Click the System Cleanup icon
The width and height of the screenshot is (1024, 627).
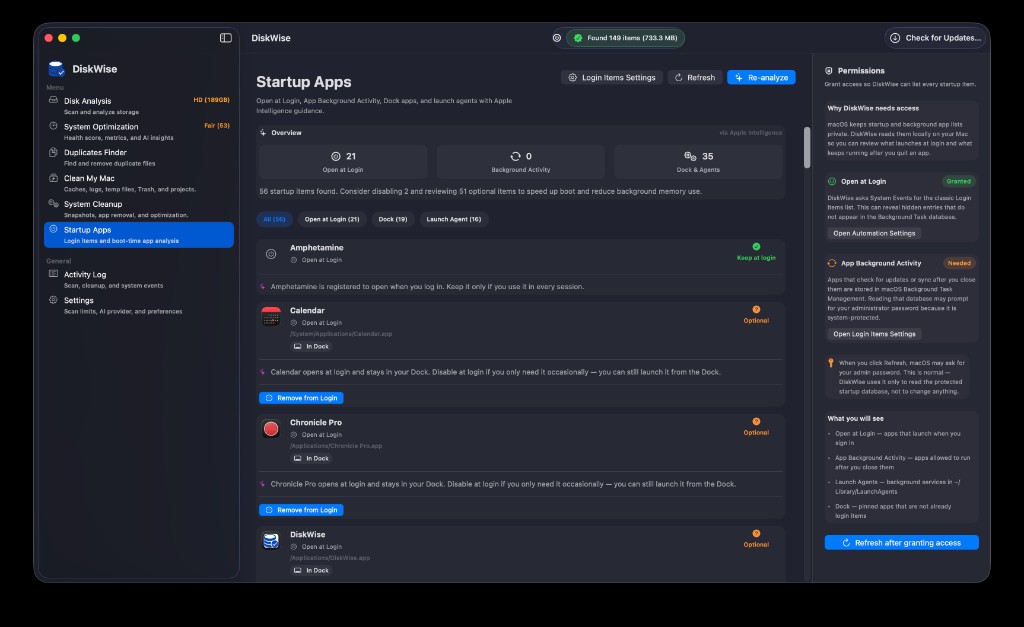click(x=54, y=204)
